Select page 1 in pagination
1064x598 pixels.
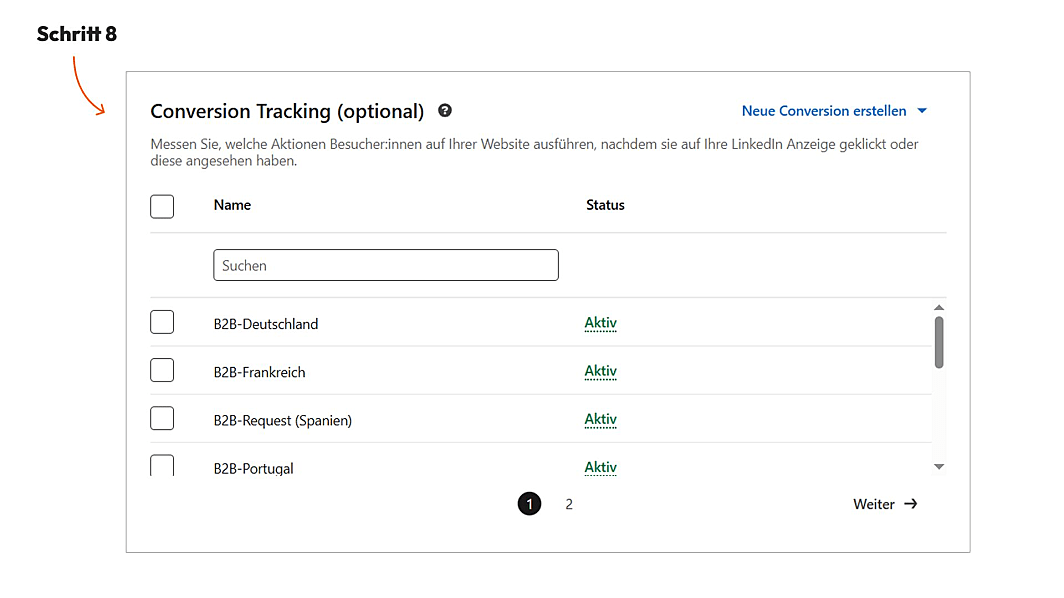point(529,504)
